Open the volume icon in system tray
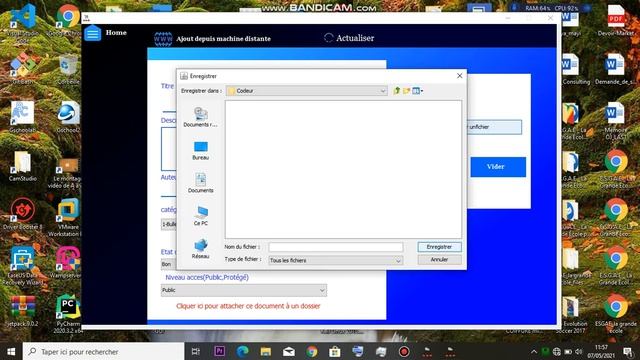The width and height of the screenshot is (640, 360). [x=579, y=351]
